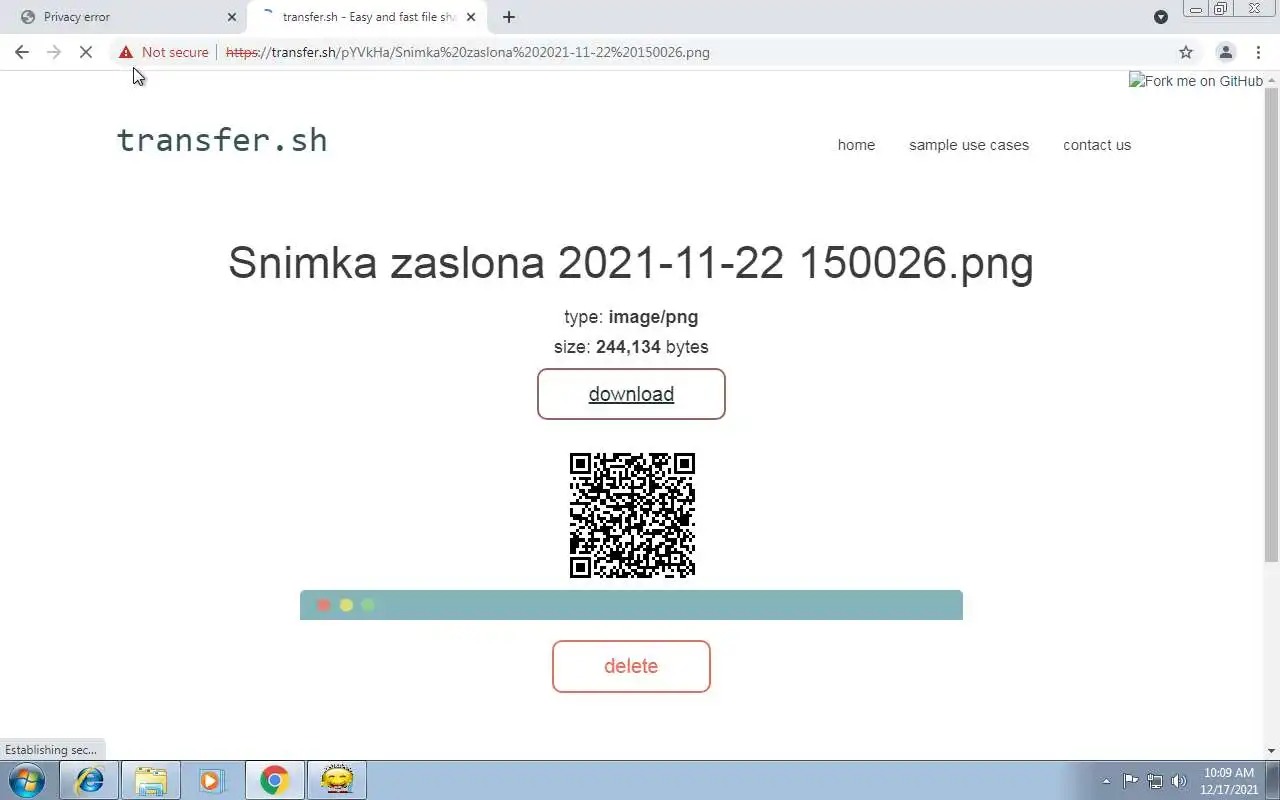
Task: Click scrollbar down arrow
Action: point(1272,750)
